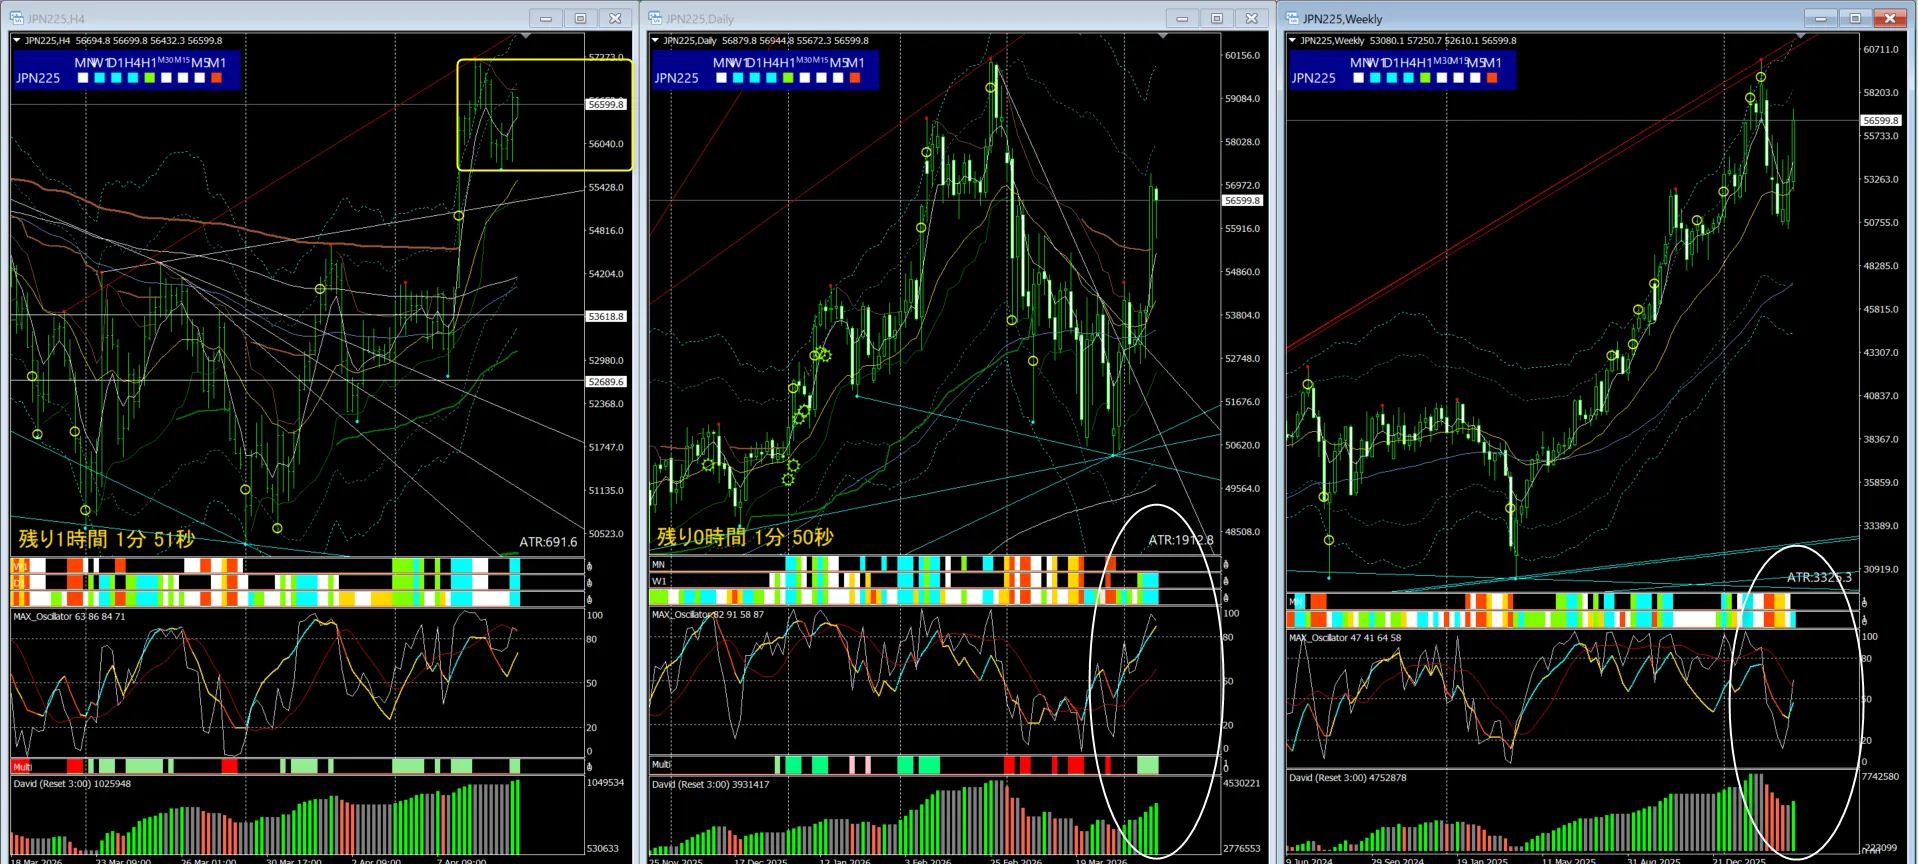This screenshot has height=864, width=1918.
Task: Select the JPN225,H4 window title
Action: [56, 19]
